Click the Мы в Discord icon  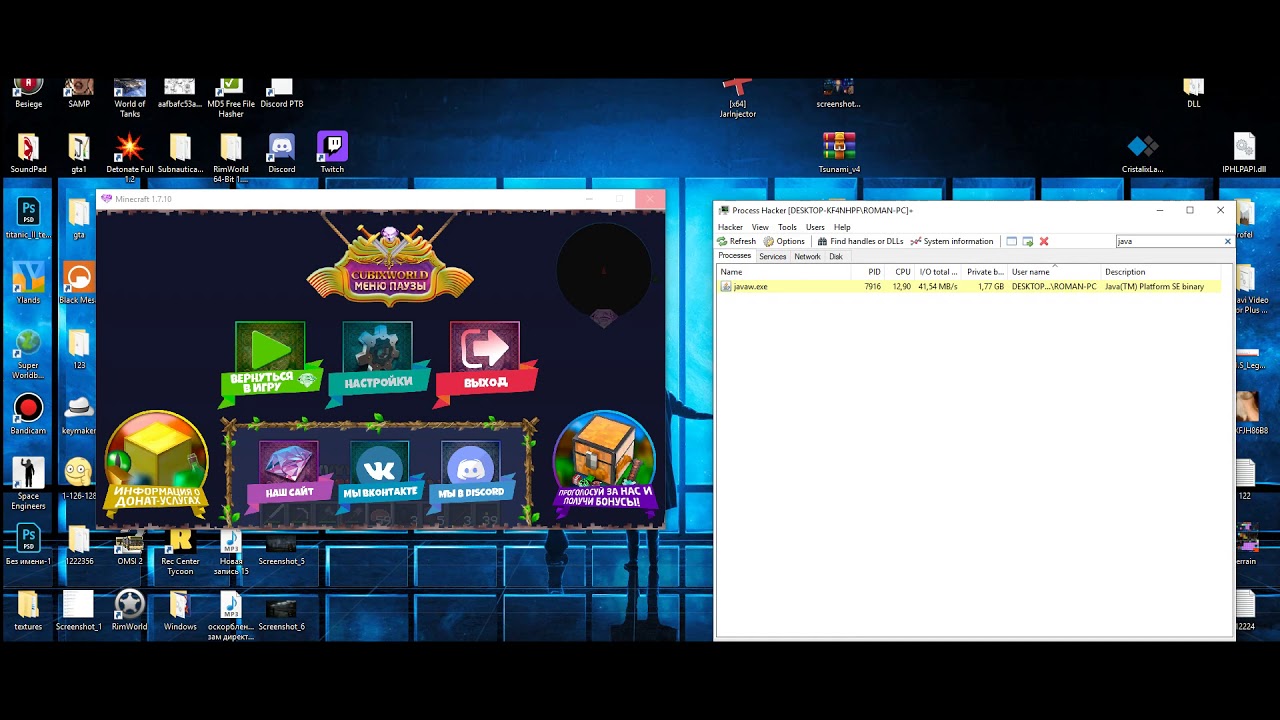point(471,471)
